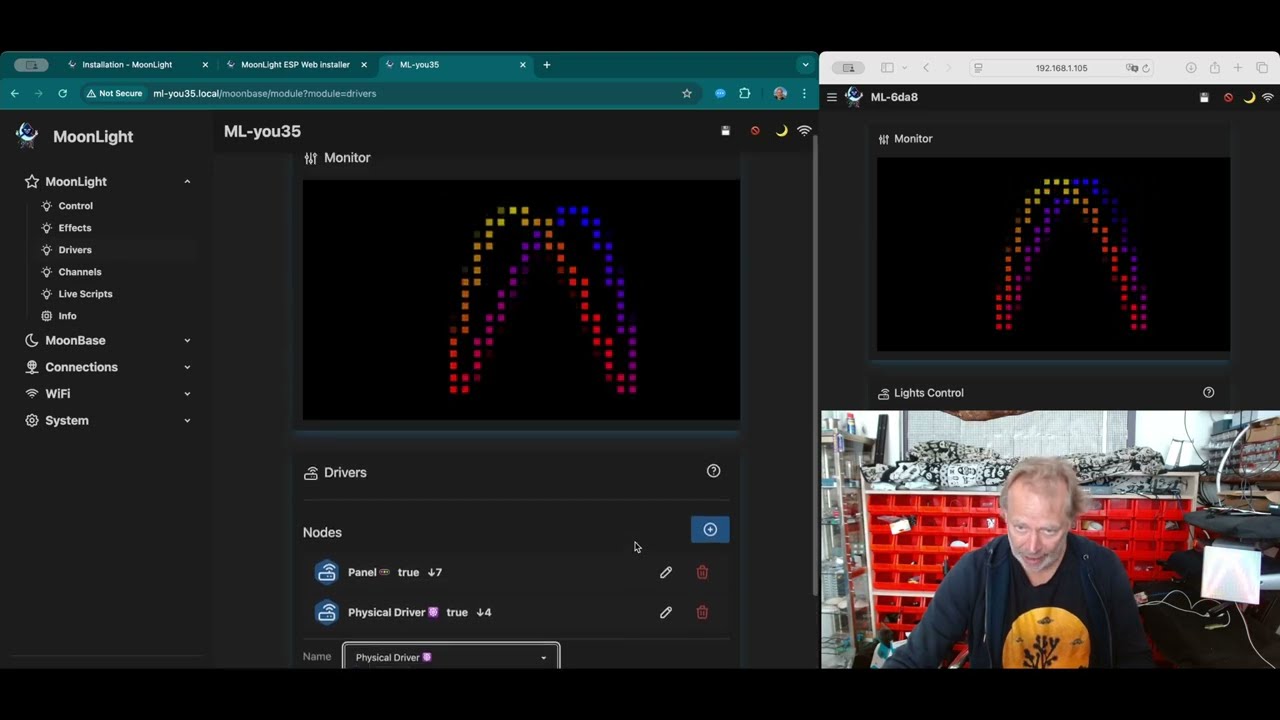Switch to the MoonLight ESP Web installer tab
Image resolution: width=1280 pixels, height=720 pixels.
295,64
